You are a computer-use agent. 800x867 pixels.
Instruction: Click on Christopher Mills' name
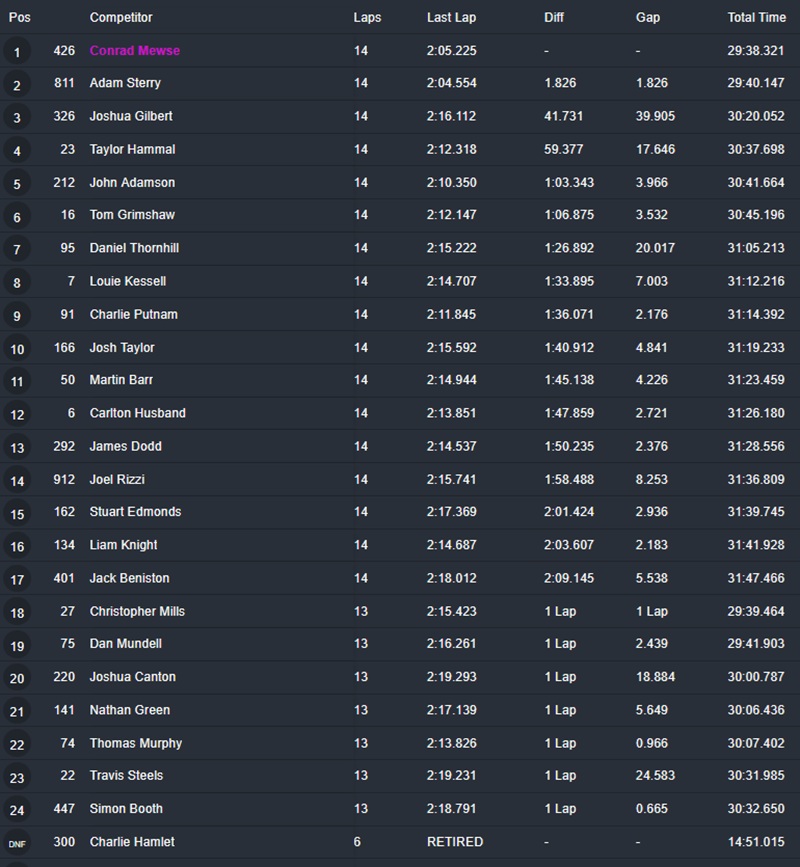(137, 611)
